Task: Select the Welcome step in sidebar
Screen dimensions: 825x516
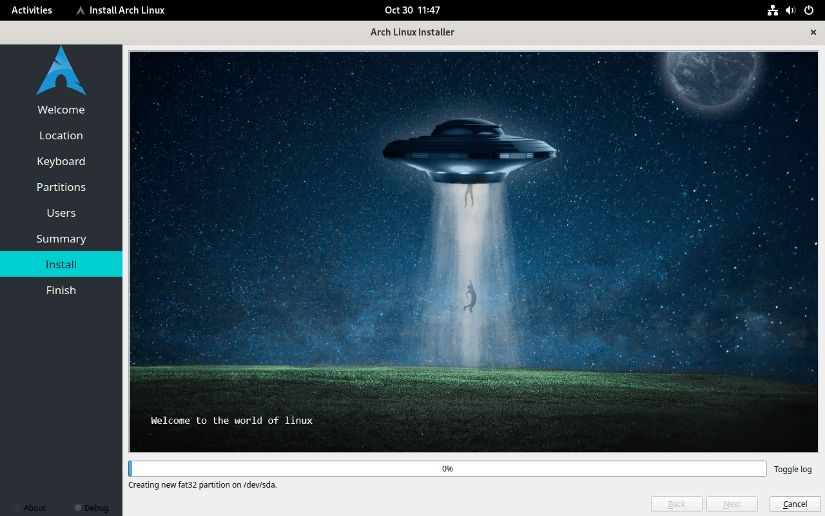Action: pos(61,110)
